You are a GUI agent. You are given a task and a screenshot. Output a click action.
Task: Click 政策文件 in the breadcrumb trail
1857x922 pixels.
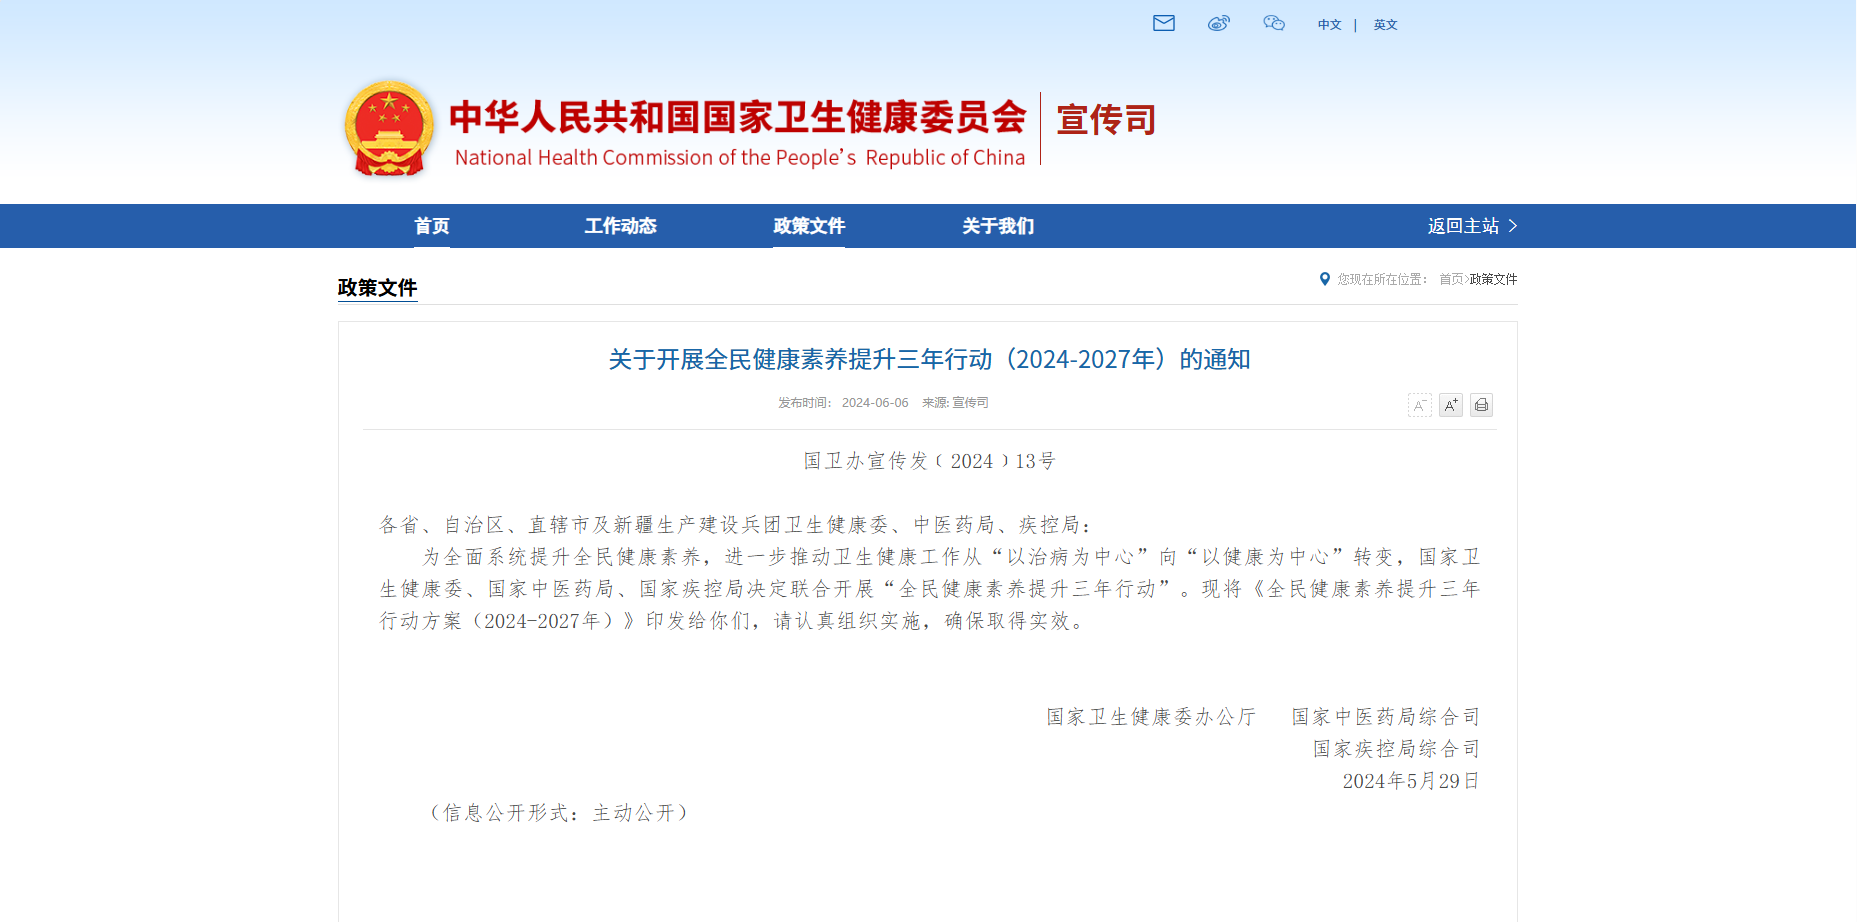[x=1493, y=279]
